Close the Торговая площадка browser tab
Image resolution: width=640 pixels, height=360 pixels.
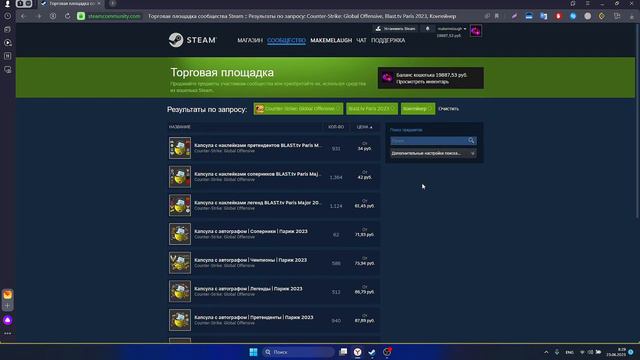click(x=99, y=4)
